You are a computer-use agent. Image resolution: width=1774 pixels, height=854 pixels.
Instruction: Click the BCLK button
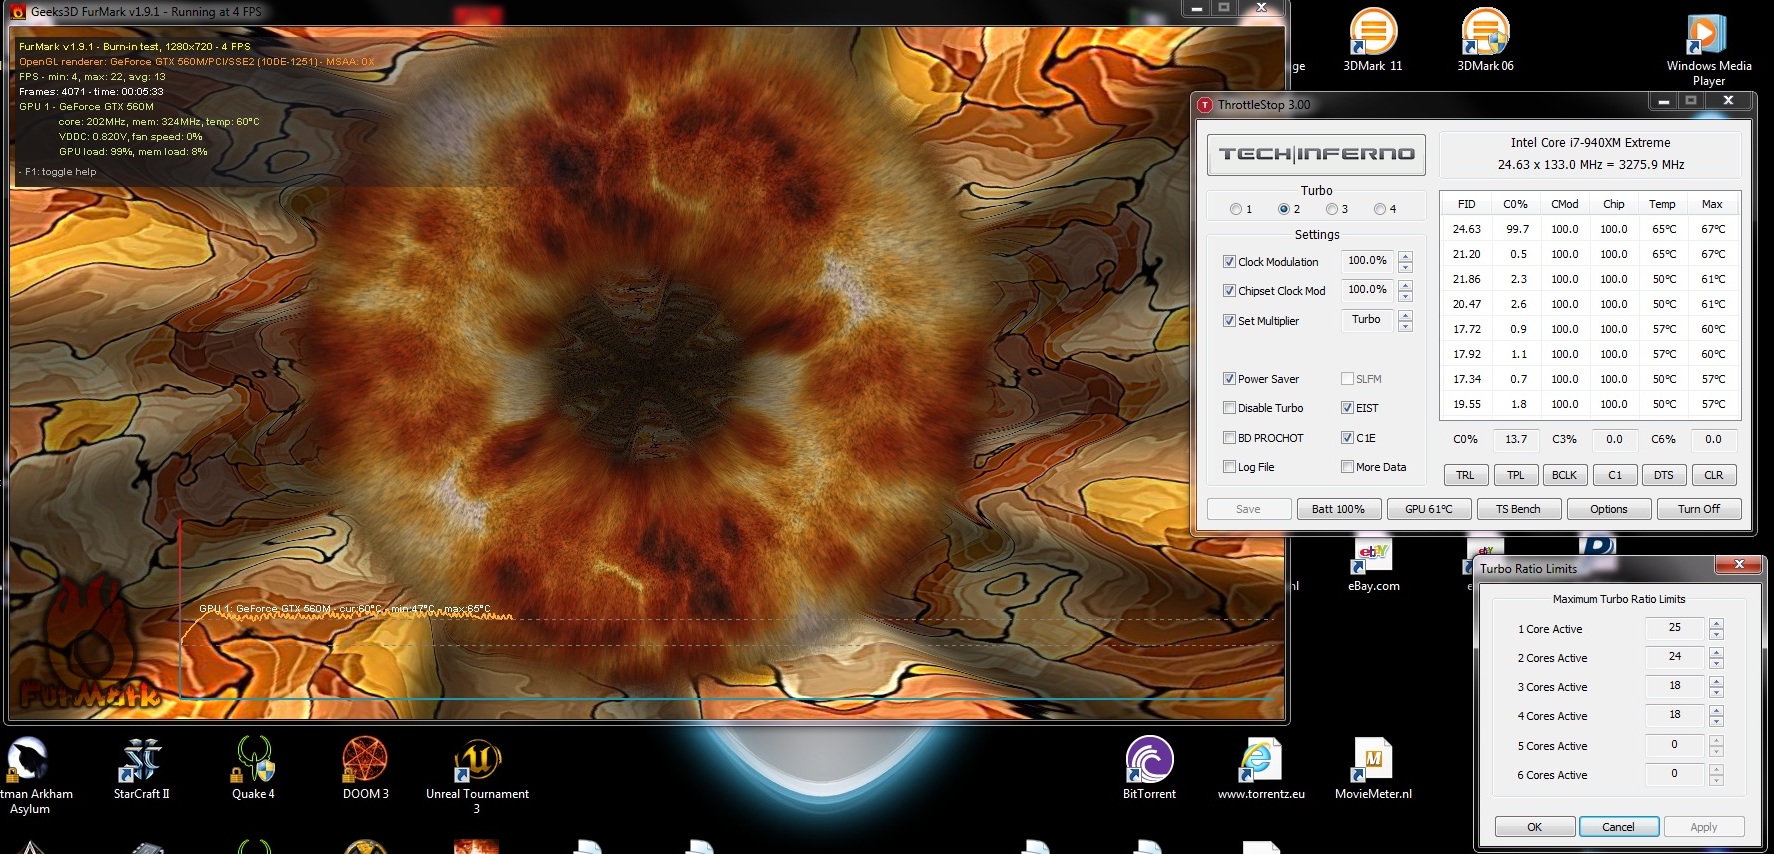coord(1565,475)
